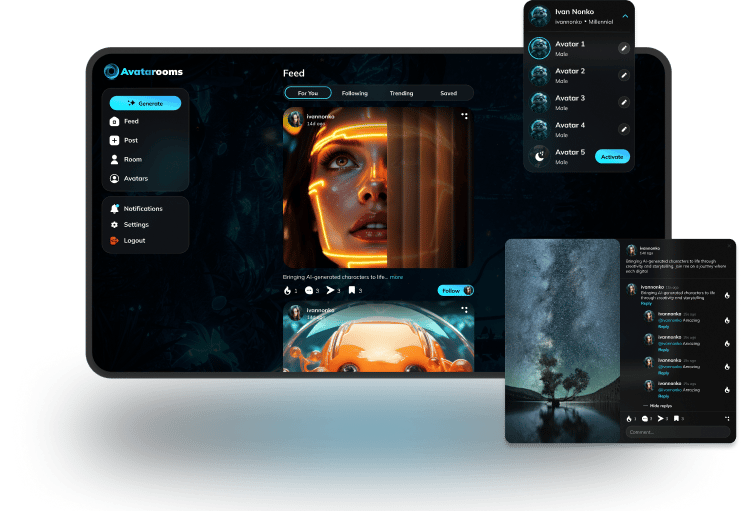Open comments on the neon face post
Screen dimensions: 742x511
tap(309, 291)
